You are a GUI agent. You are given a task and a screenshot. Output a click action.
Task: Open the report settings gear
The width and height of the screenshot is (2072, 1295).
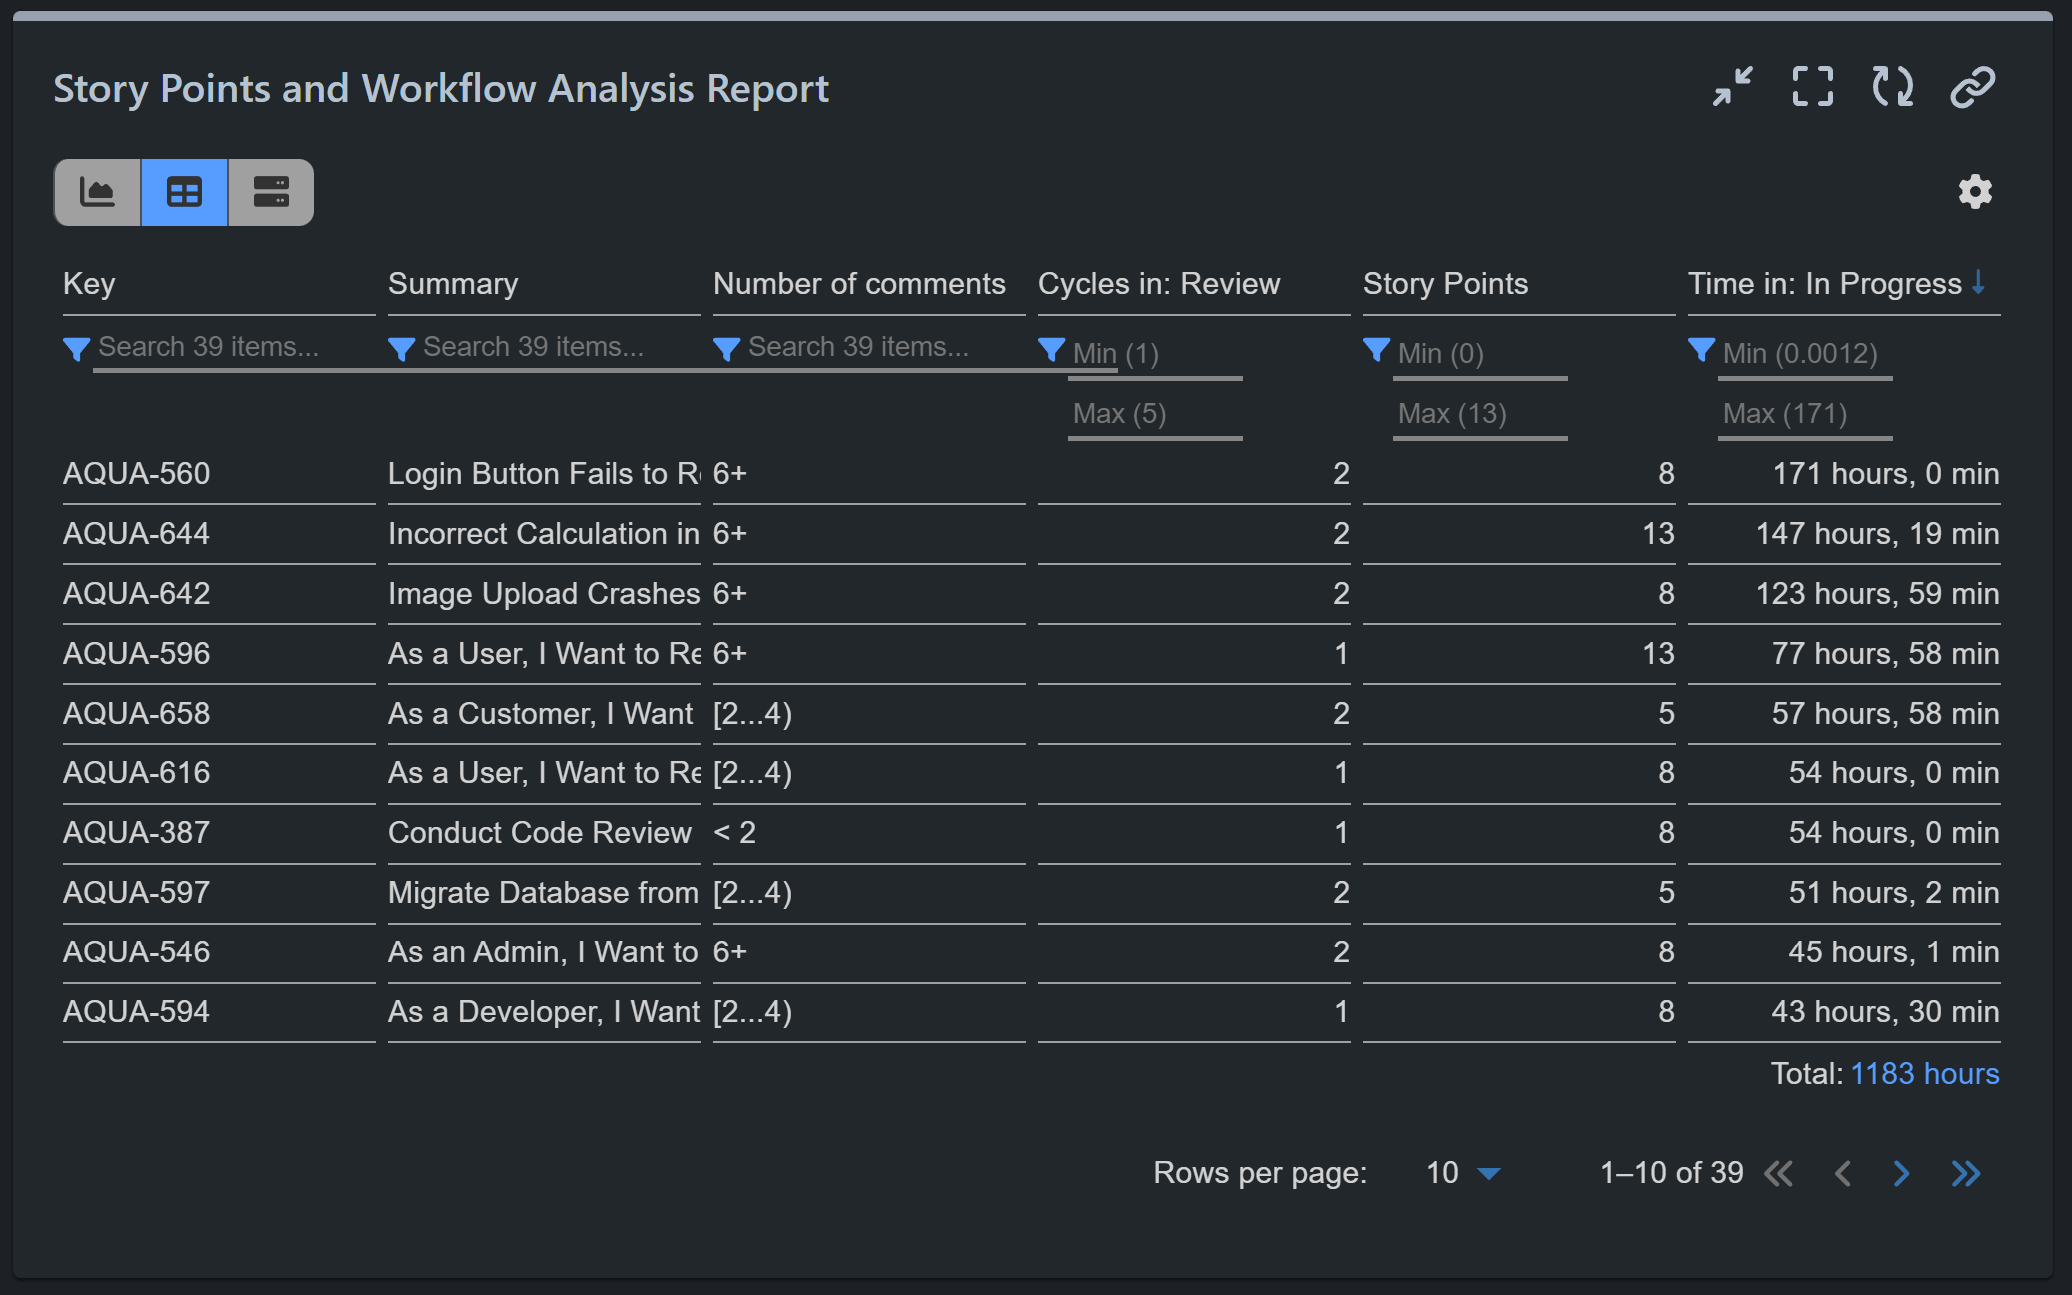click(x=1974, y=192)
